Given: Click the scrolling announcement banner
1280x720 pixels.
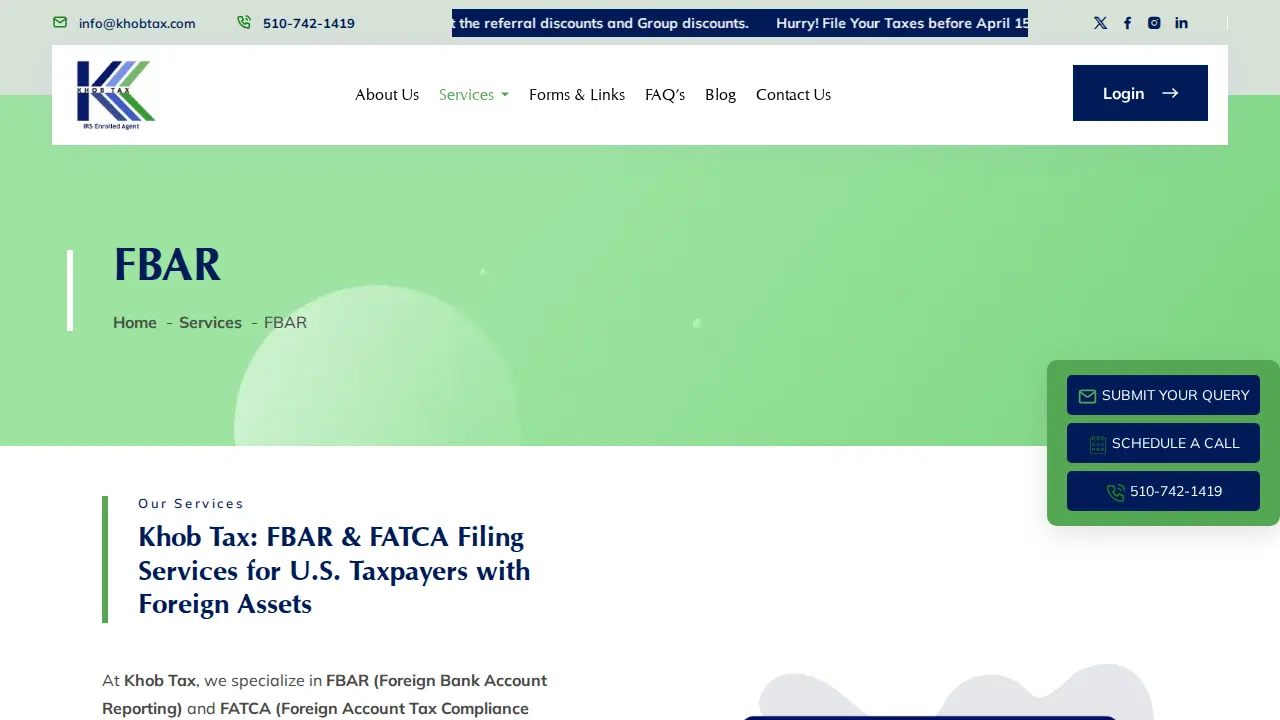Looking at the screenshot, I should point(740,23).
